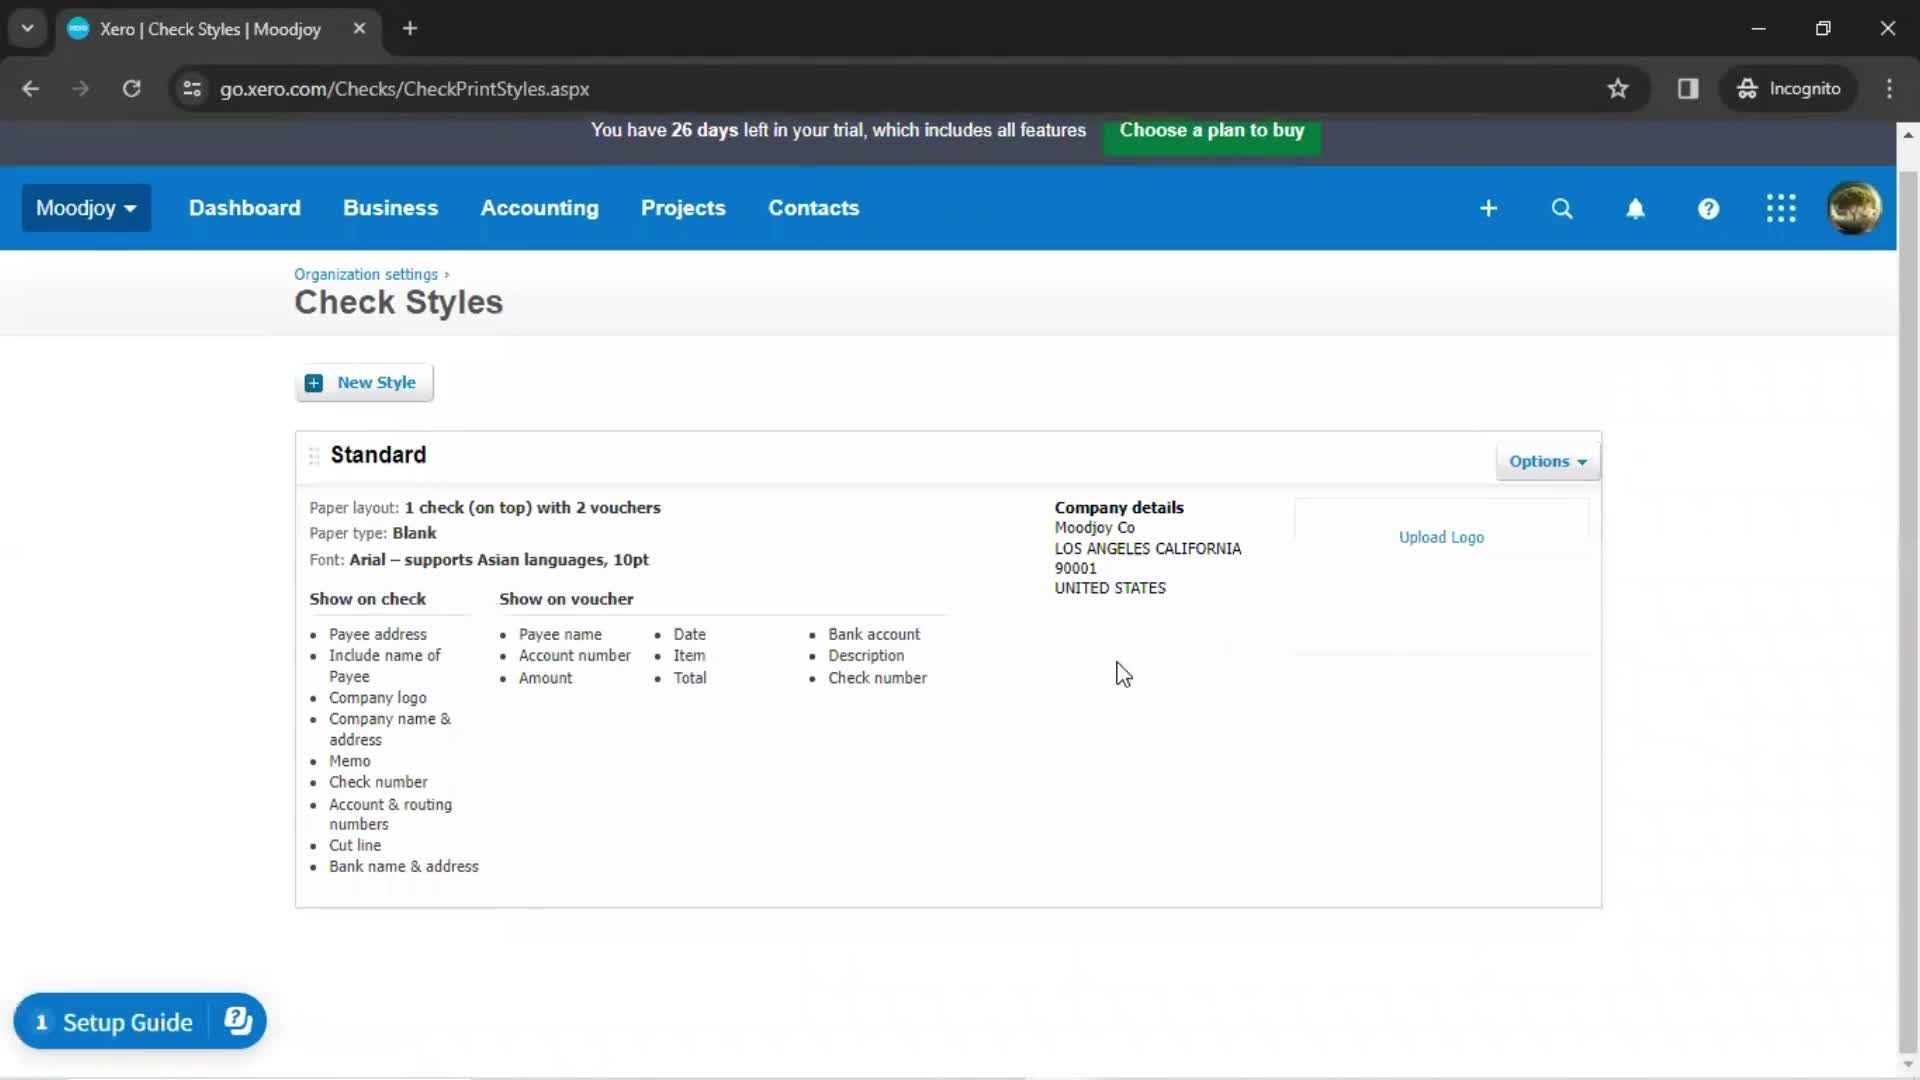Expand the Moodjoy organization dropdown
The image size is (1920, 1080).
[86, 208]
